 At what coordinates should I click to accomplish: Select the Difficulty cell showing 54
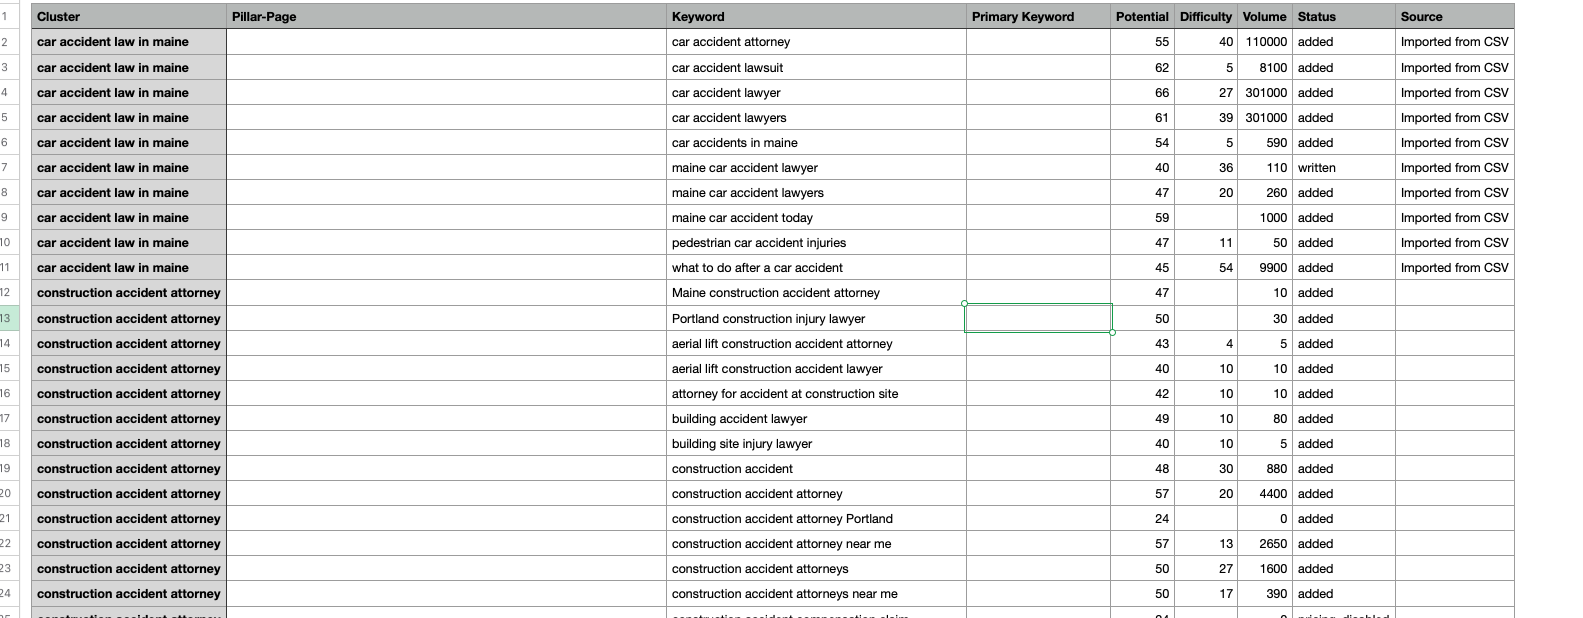pyautogui.click(x=1206, y=268)
